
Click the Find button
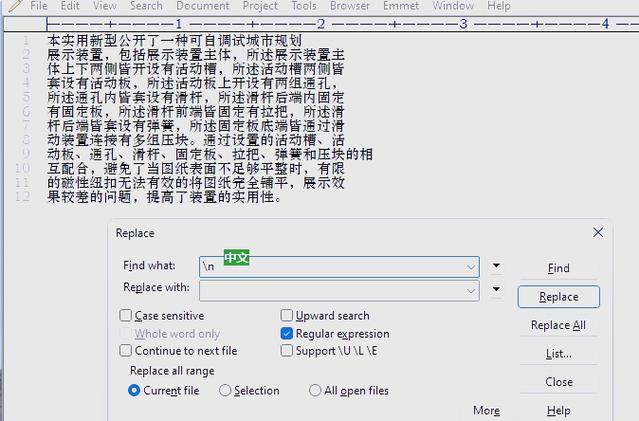(x=558, y=268)
